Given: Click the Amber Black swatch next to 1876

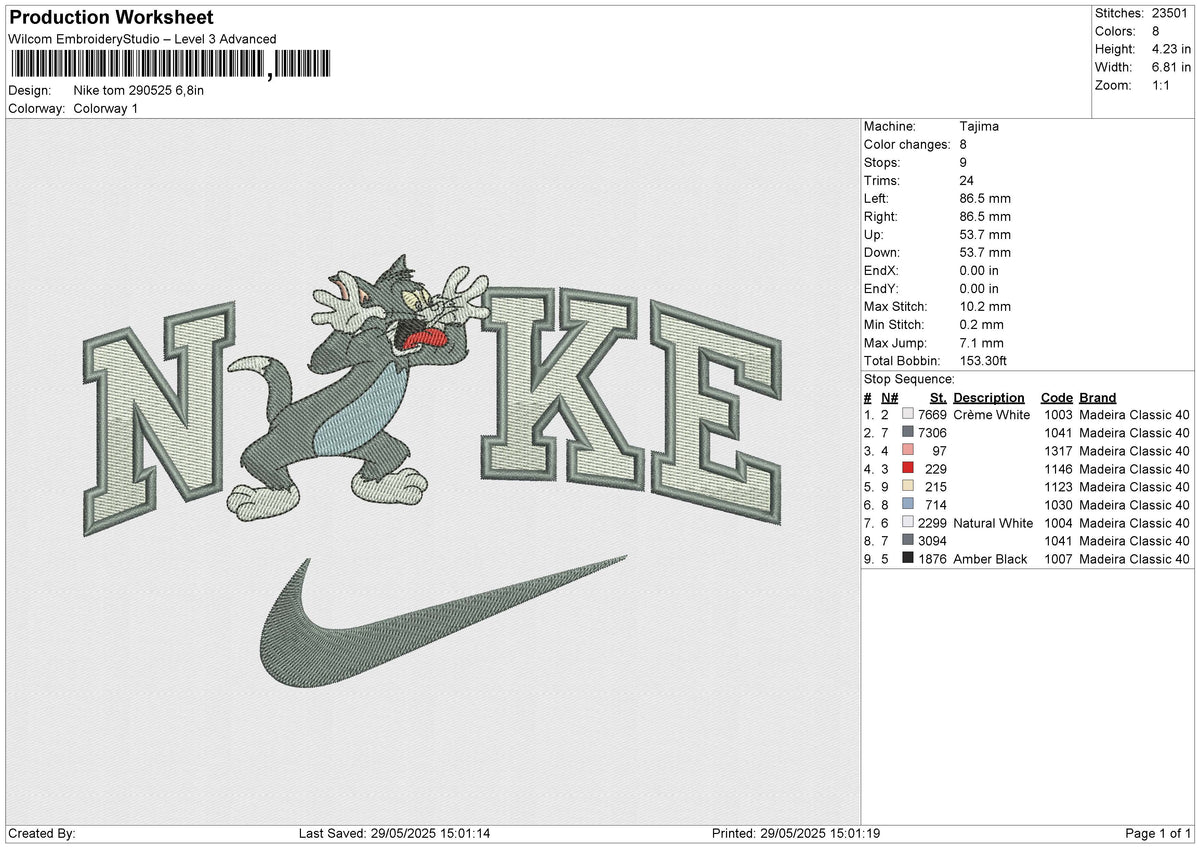Looking at the screenshot, I should [908, 558].
